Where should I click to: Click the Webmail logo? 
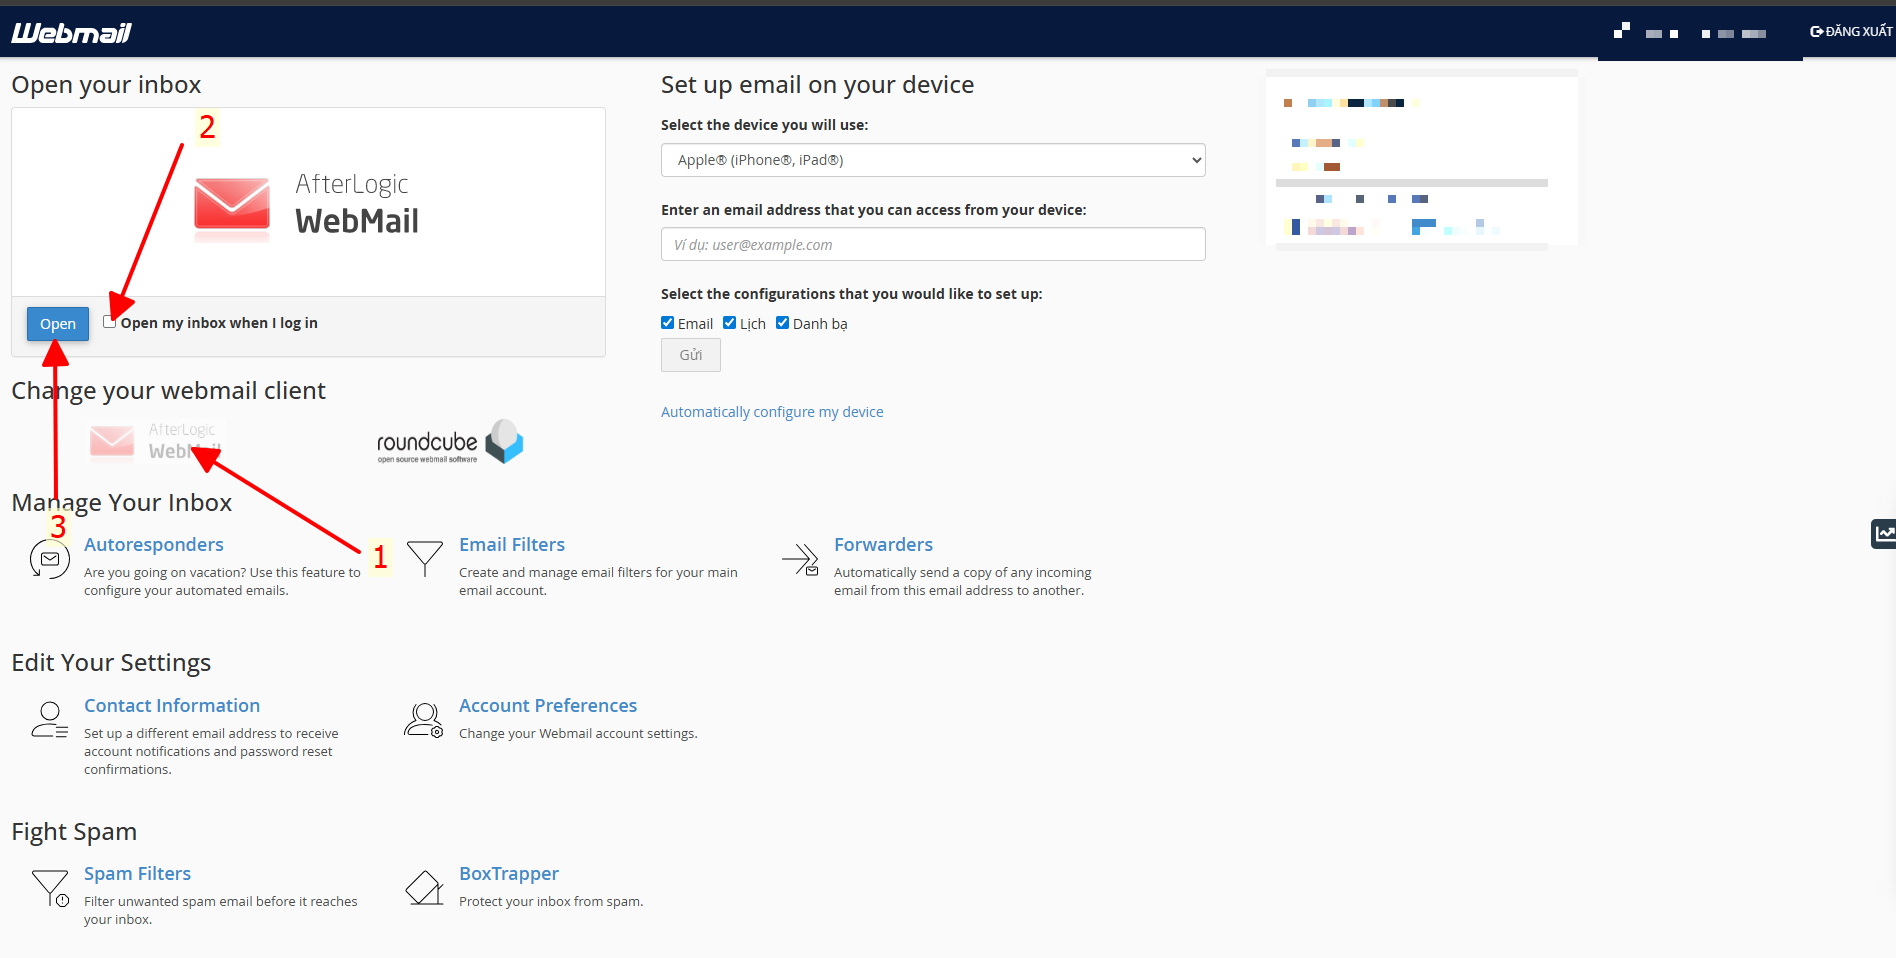pos(70,31)
